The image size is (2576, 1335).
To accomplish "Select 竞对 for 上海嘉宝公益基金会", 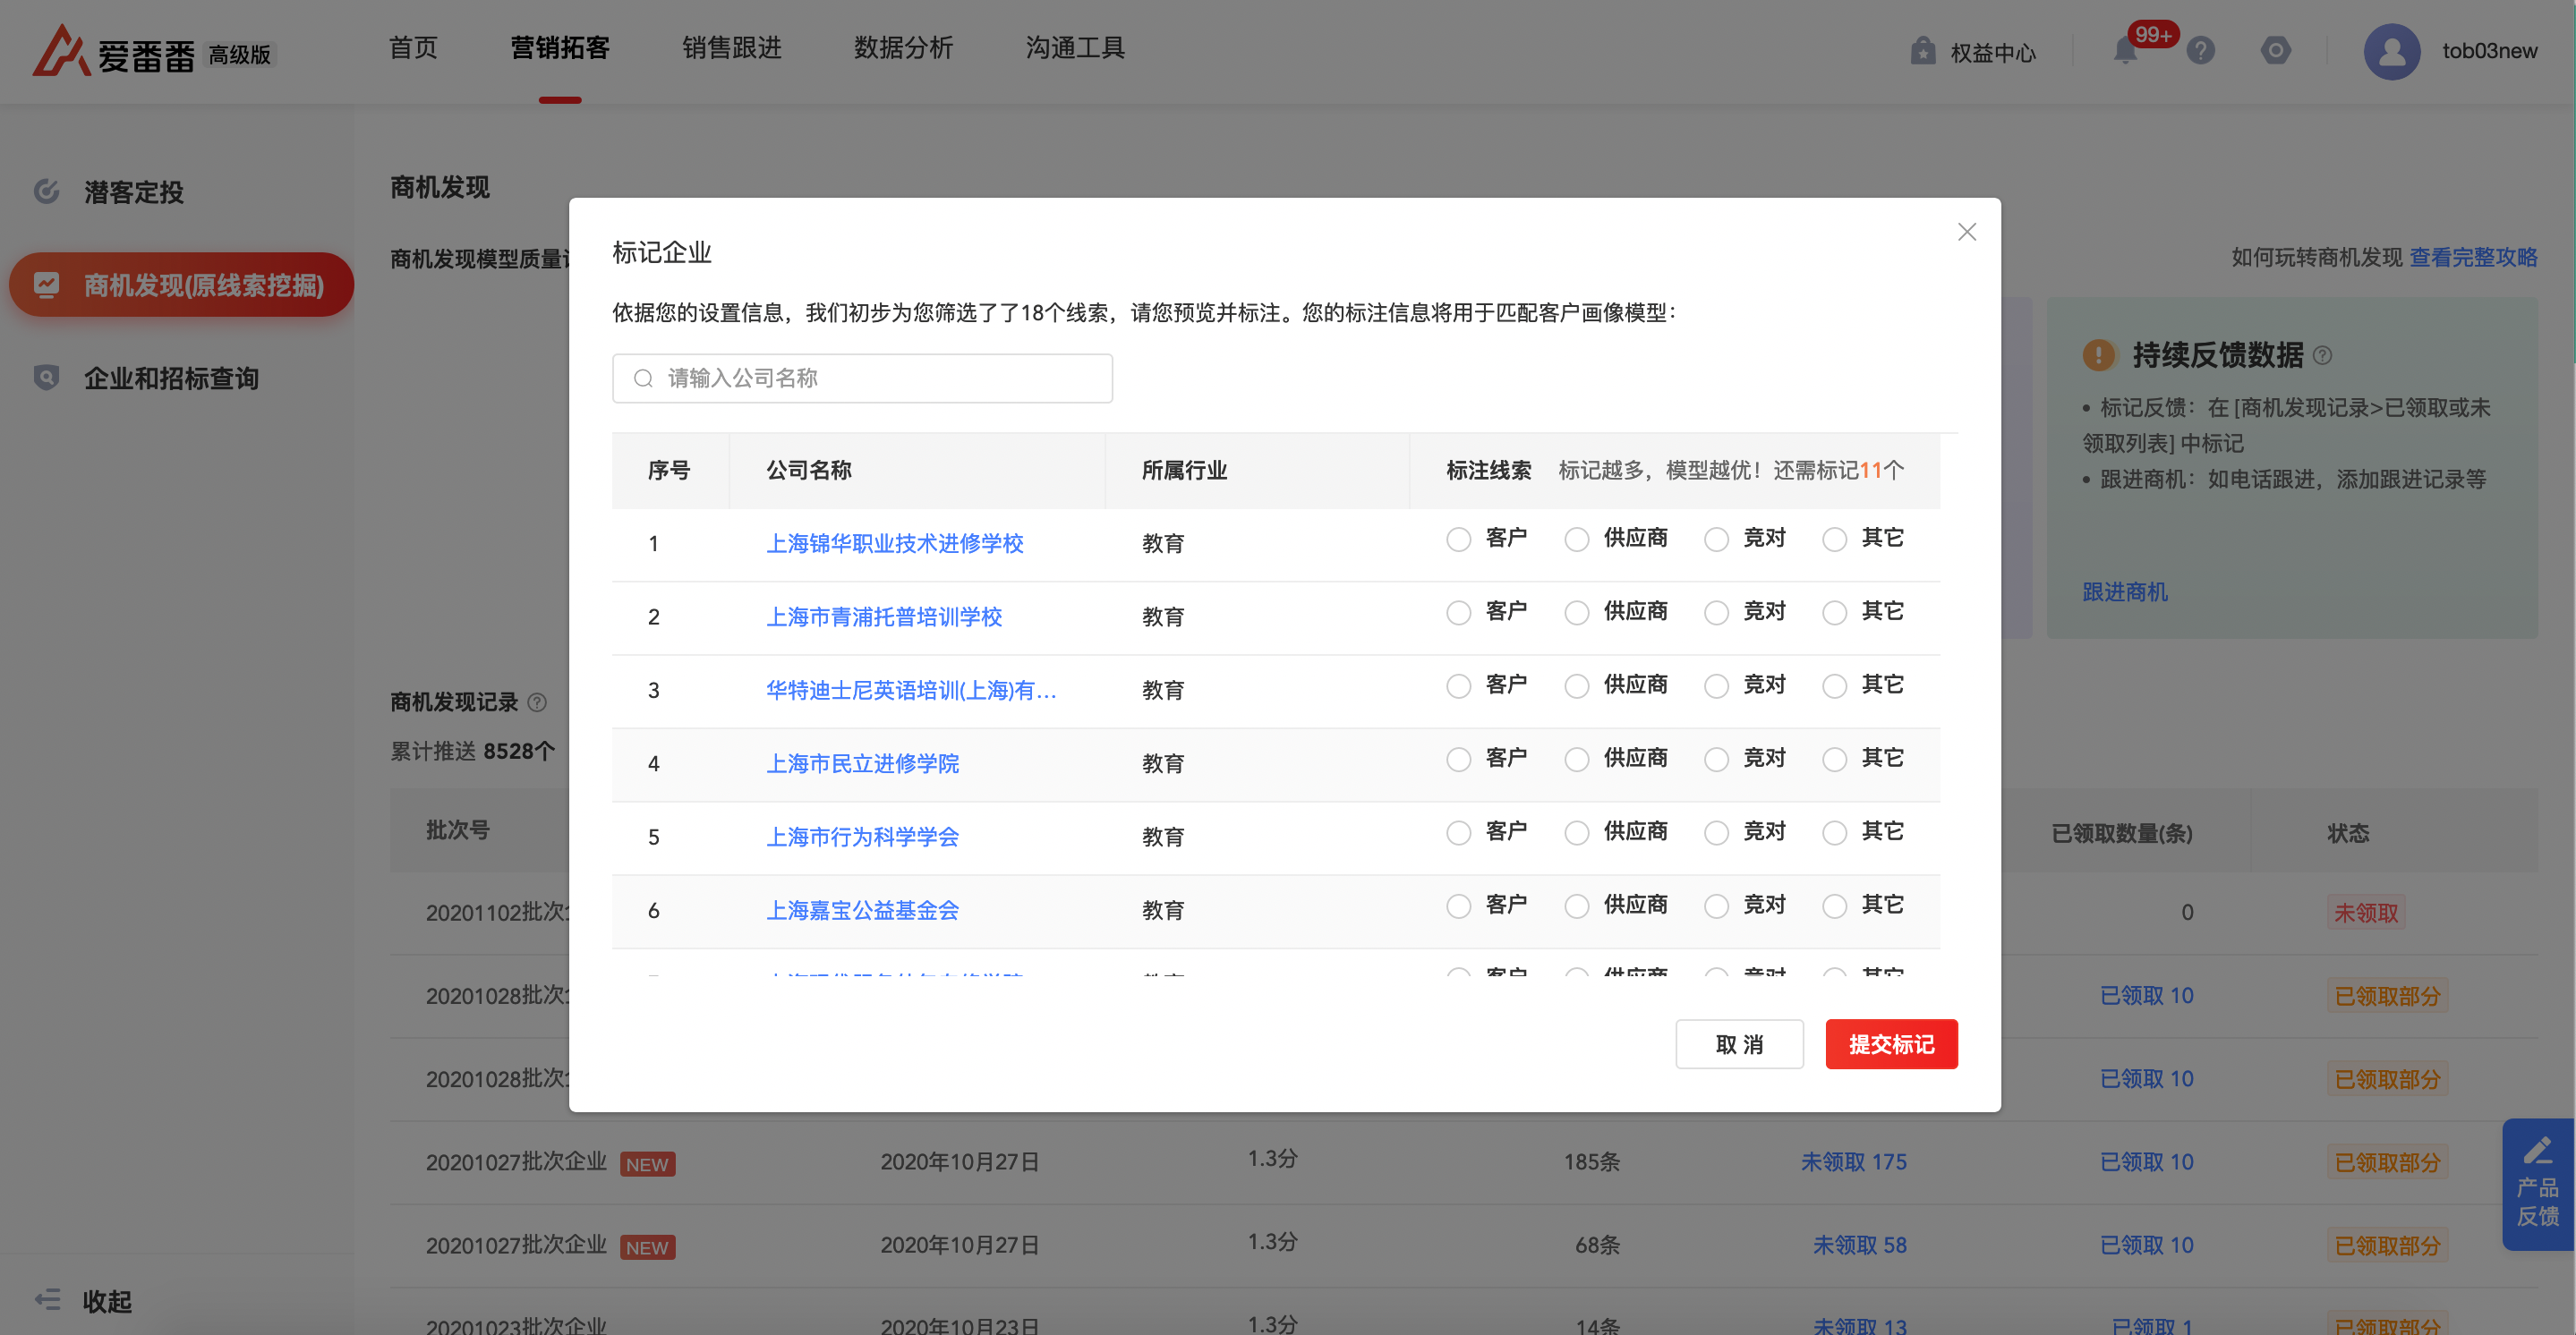I will pos(1716,906).
